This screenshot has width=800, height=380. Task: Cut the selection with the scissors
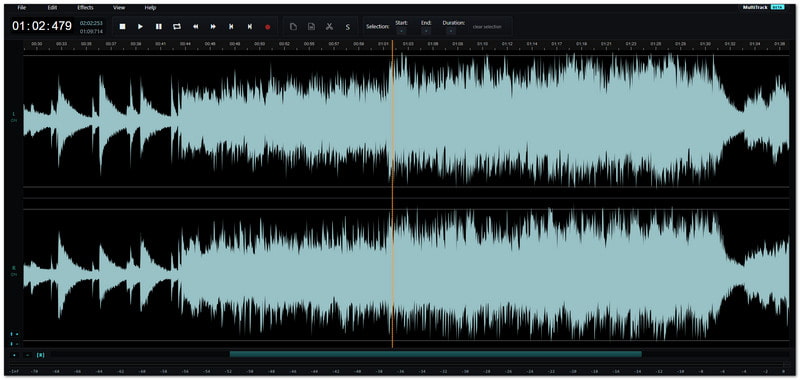[330, 27]
